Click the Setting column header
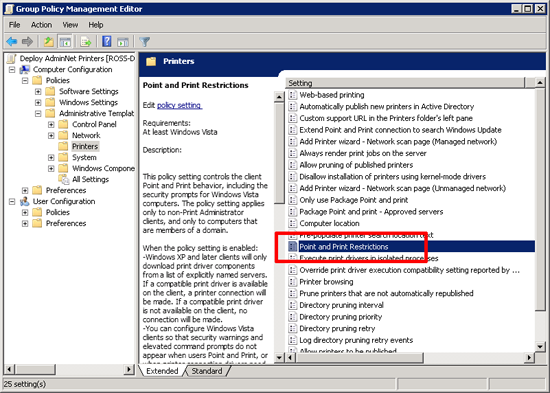 click(x=406, y=83)
